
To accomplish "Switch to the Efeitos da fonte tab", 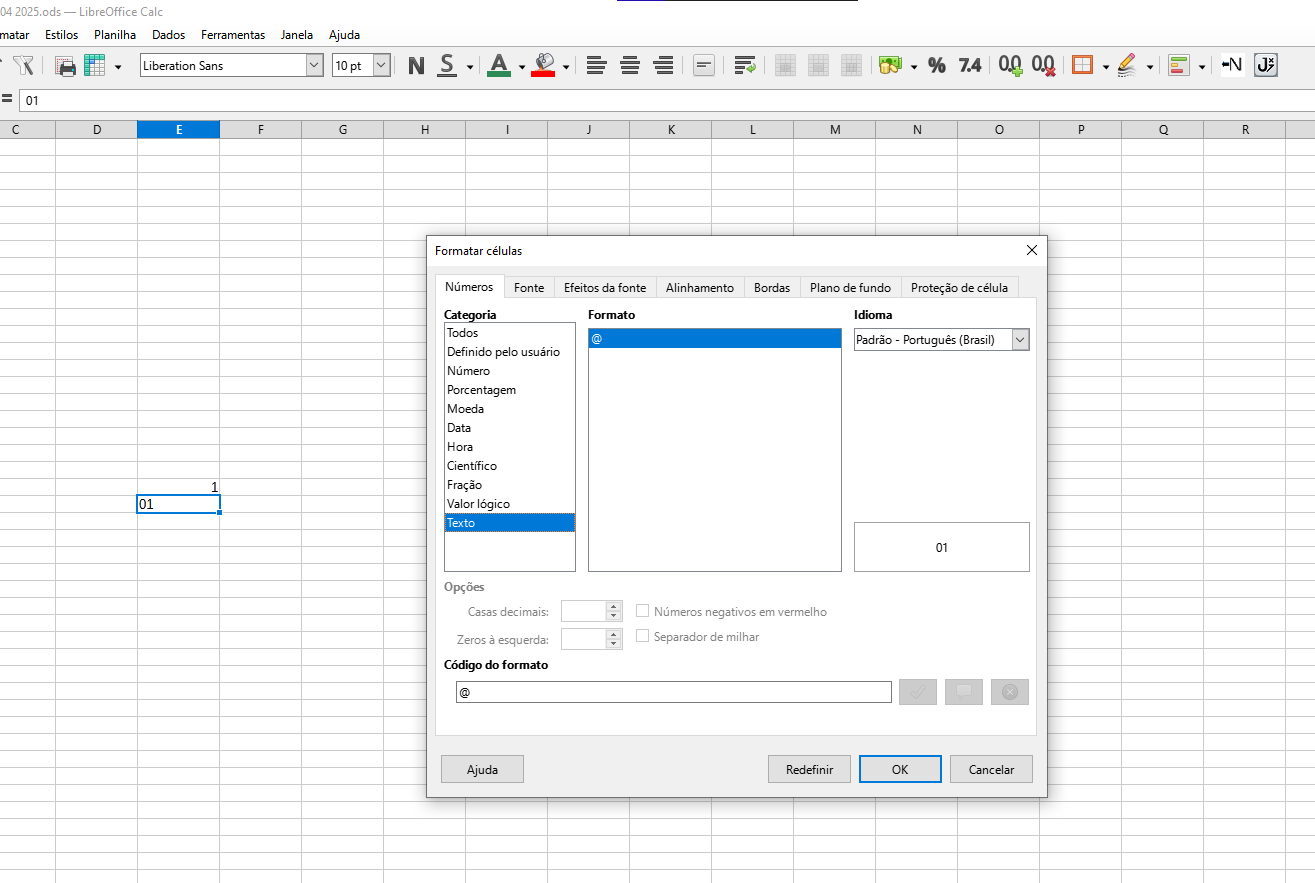I will [x=605, y=287].
